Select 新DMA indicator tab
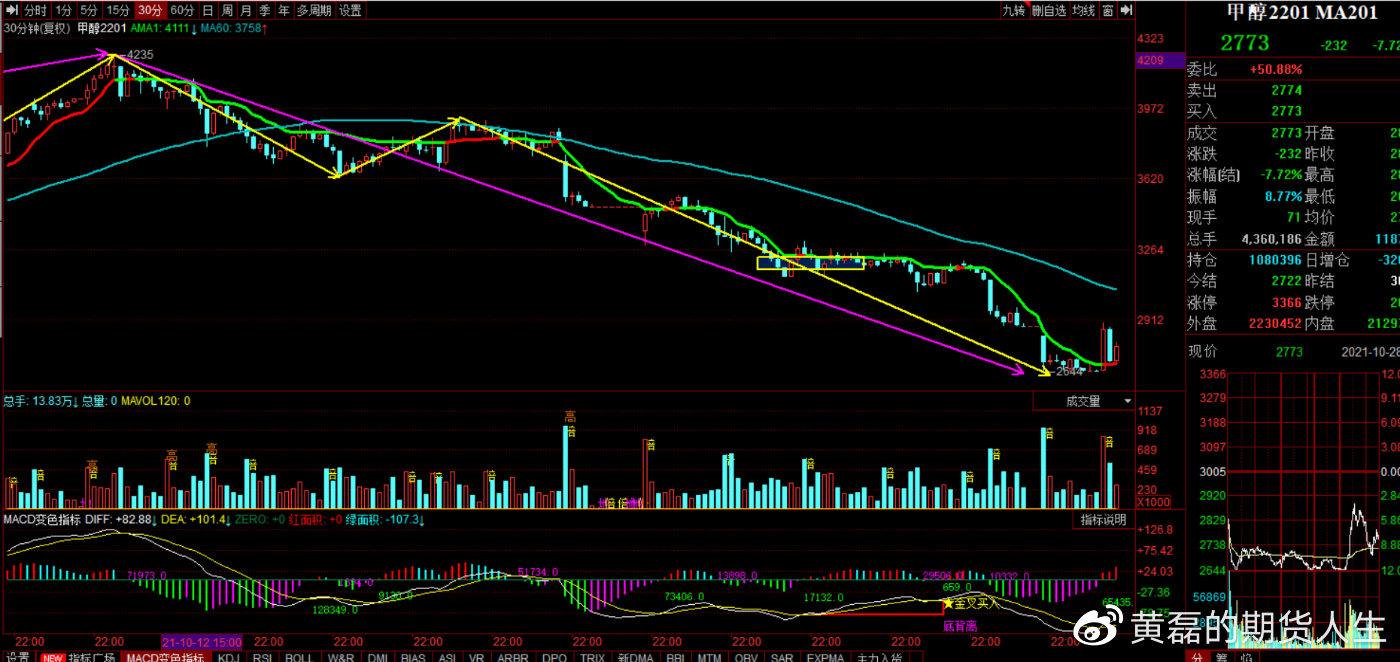This screenshot has height=662, width=1400. pos(635,657)
